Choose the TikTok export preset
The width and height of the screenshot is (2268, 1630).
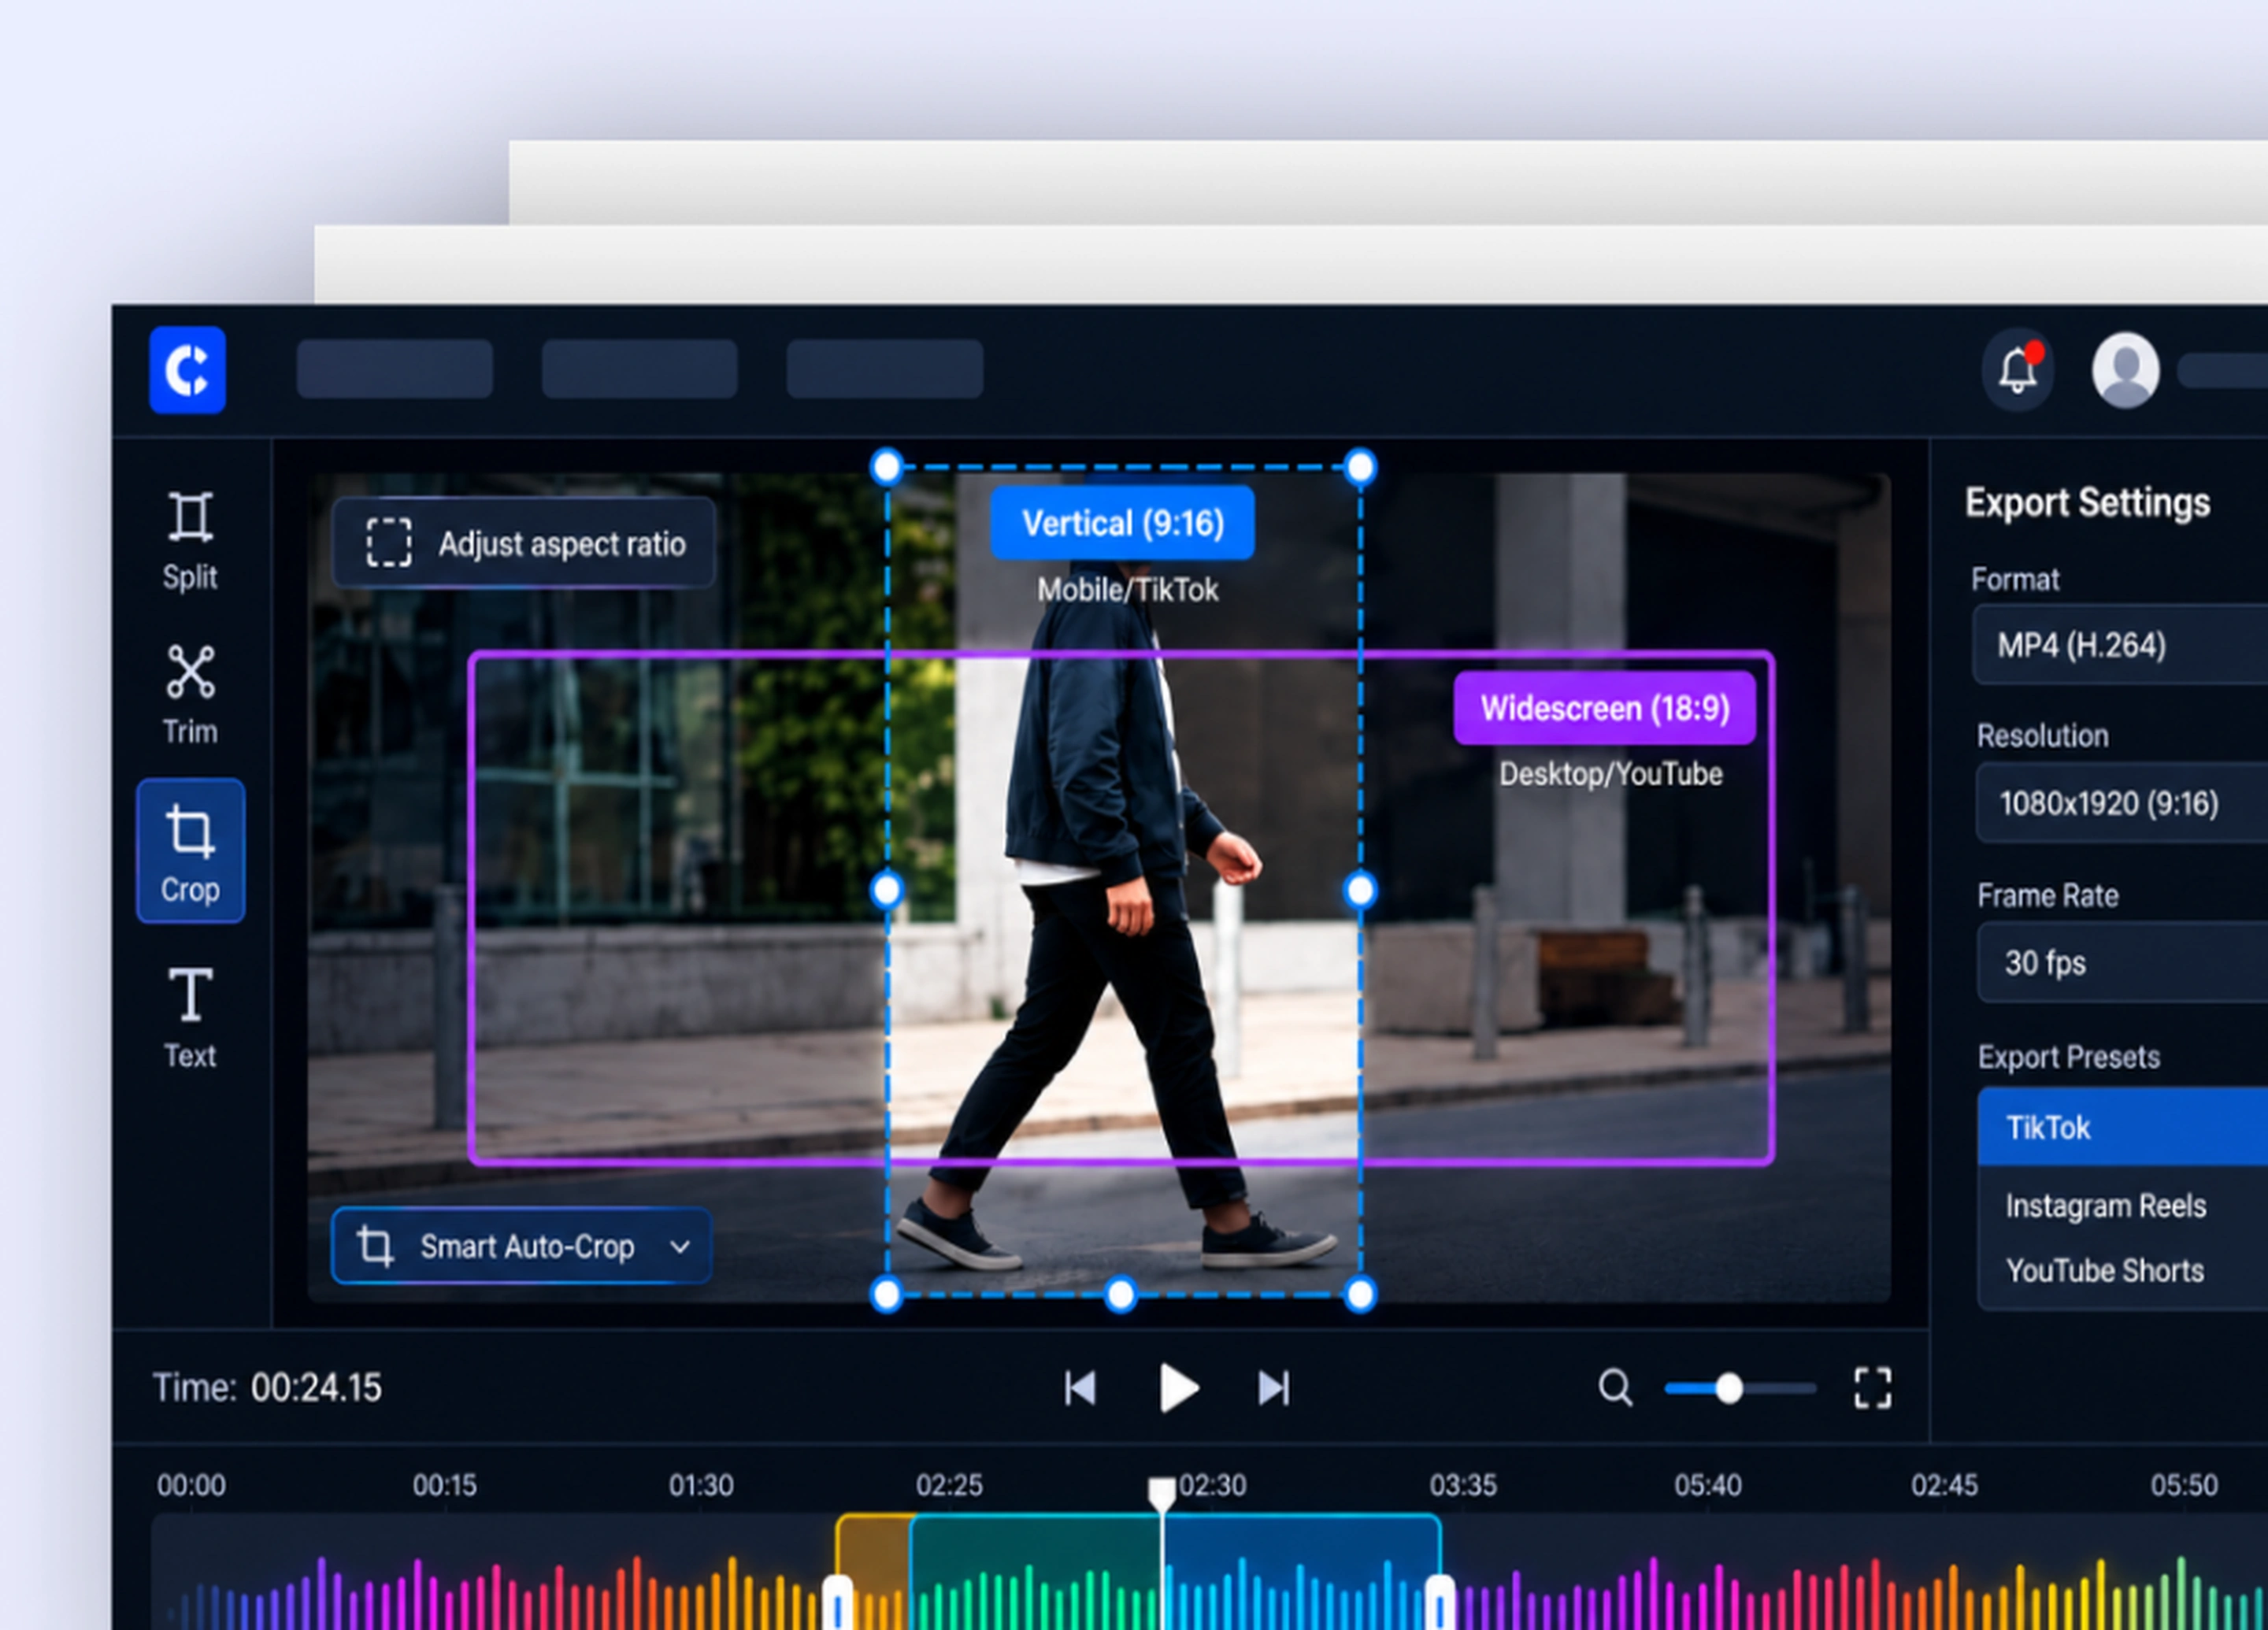pyautogui.click(x=2123, y=1127)
